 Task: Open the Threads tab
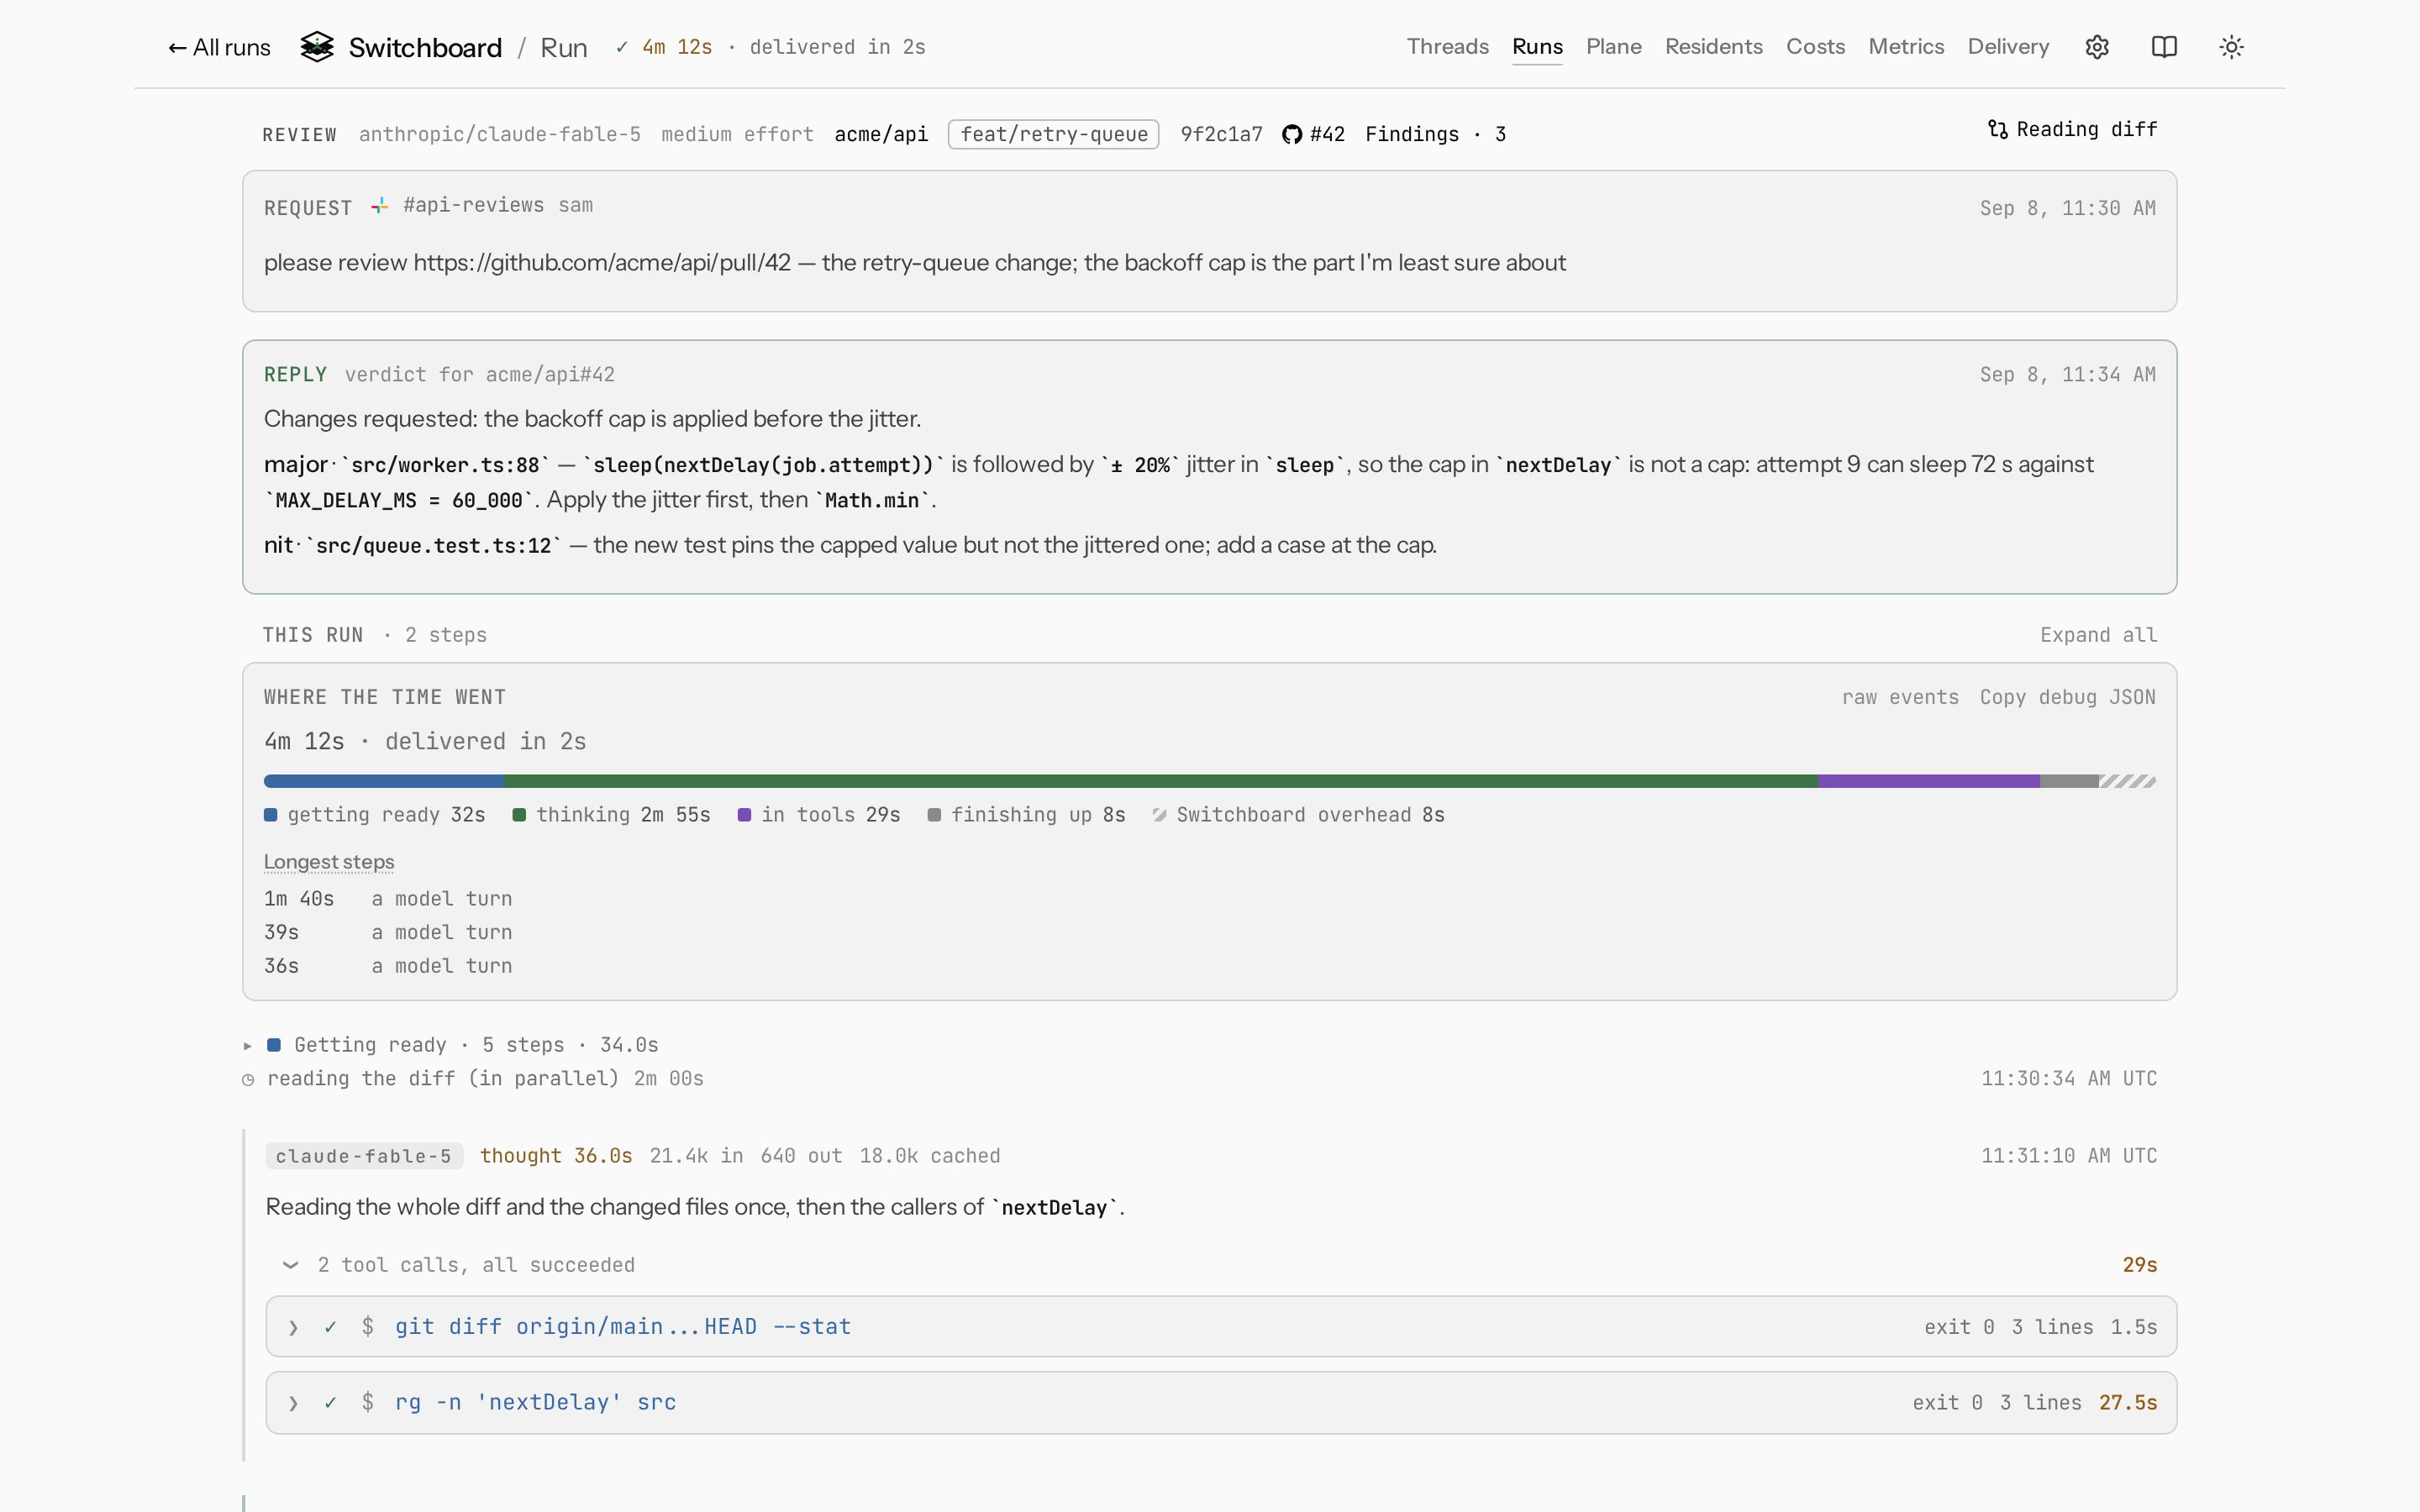pos(1447,47)
